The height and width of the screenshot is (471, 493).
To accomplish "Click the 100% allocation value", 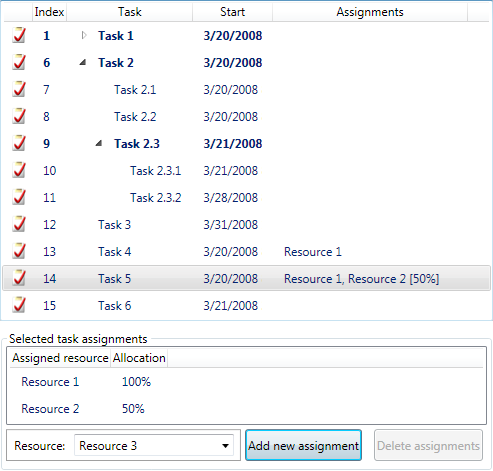I will 136,382.
